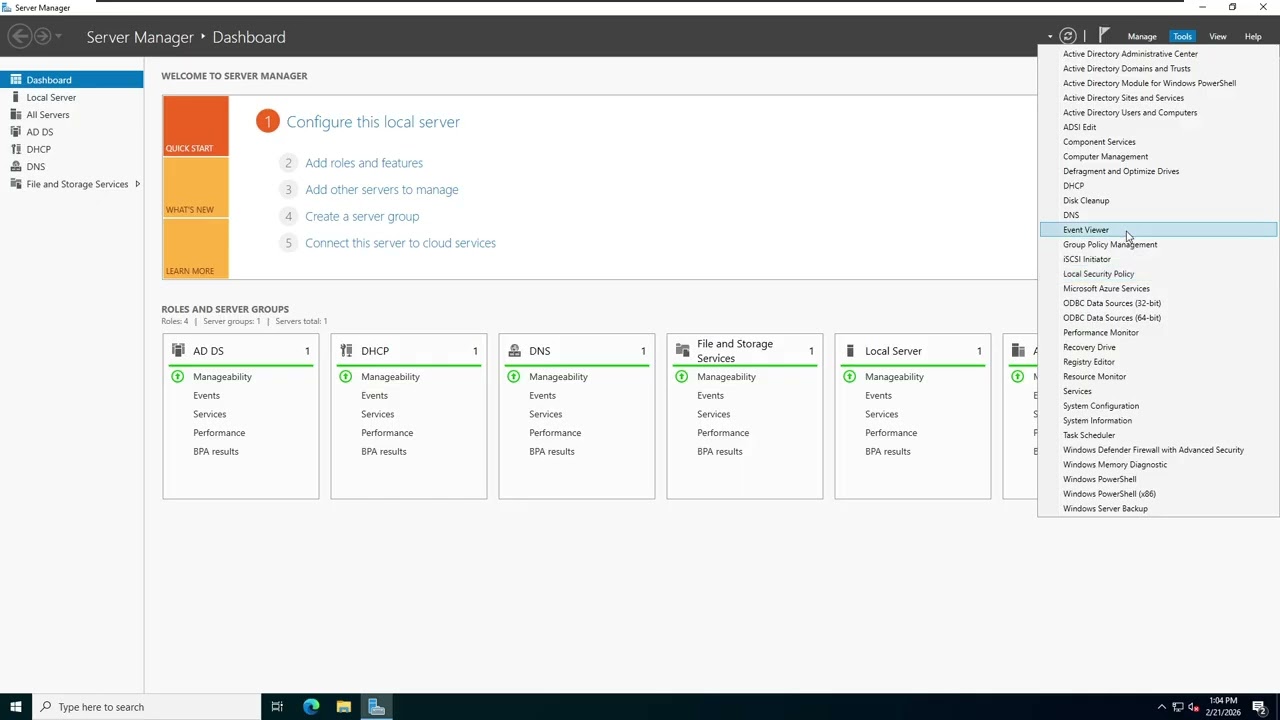Show hidden system tray icons
The width and height of the screenshot is (1280, 720).
[x=1161, y=707]
